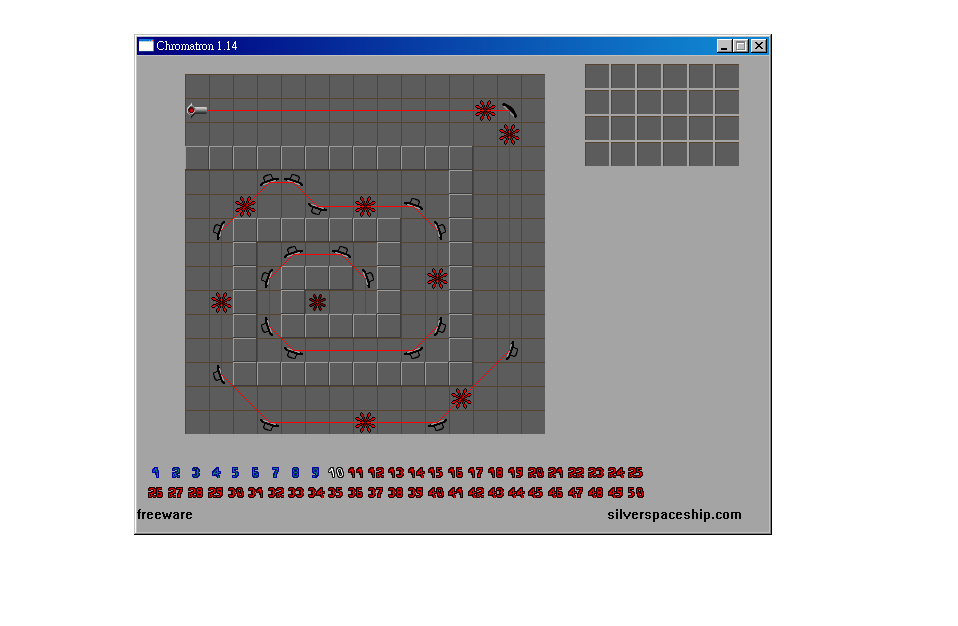This screenshot has height=626, width=958.
Task: Click the Chromatron 1.14 title text
Action: click(x=197, y=46)
